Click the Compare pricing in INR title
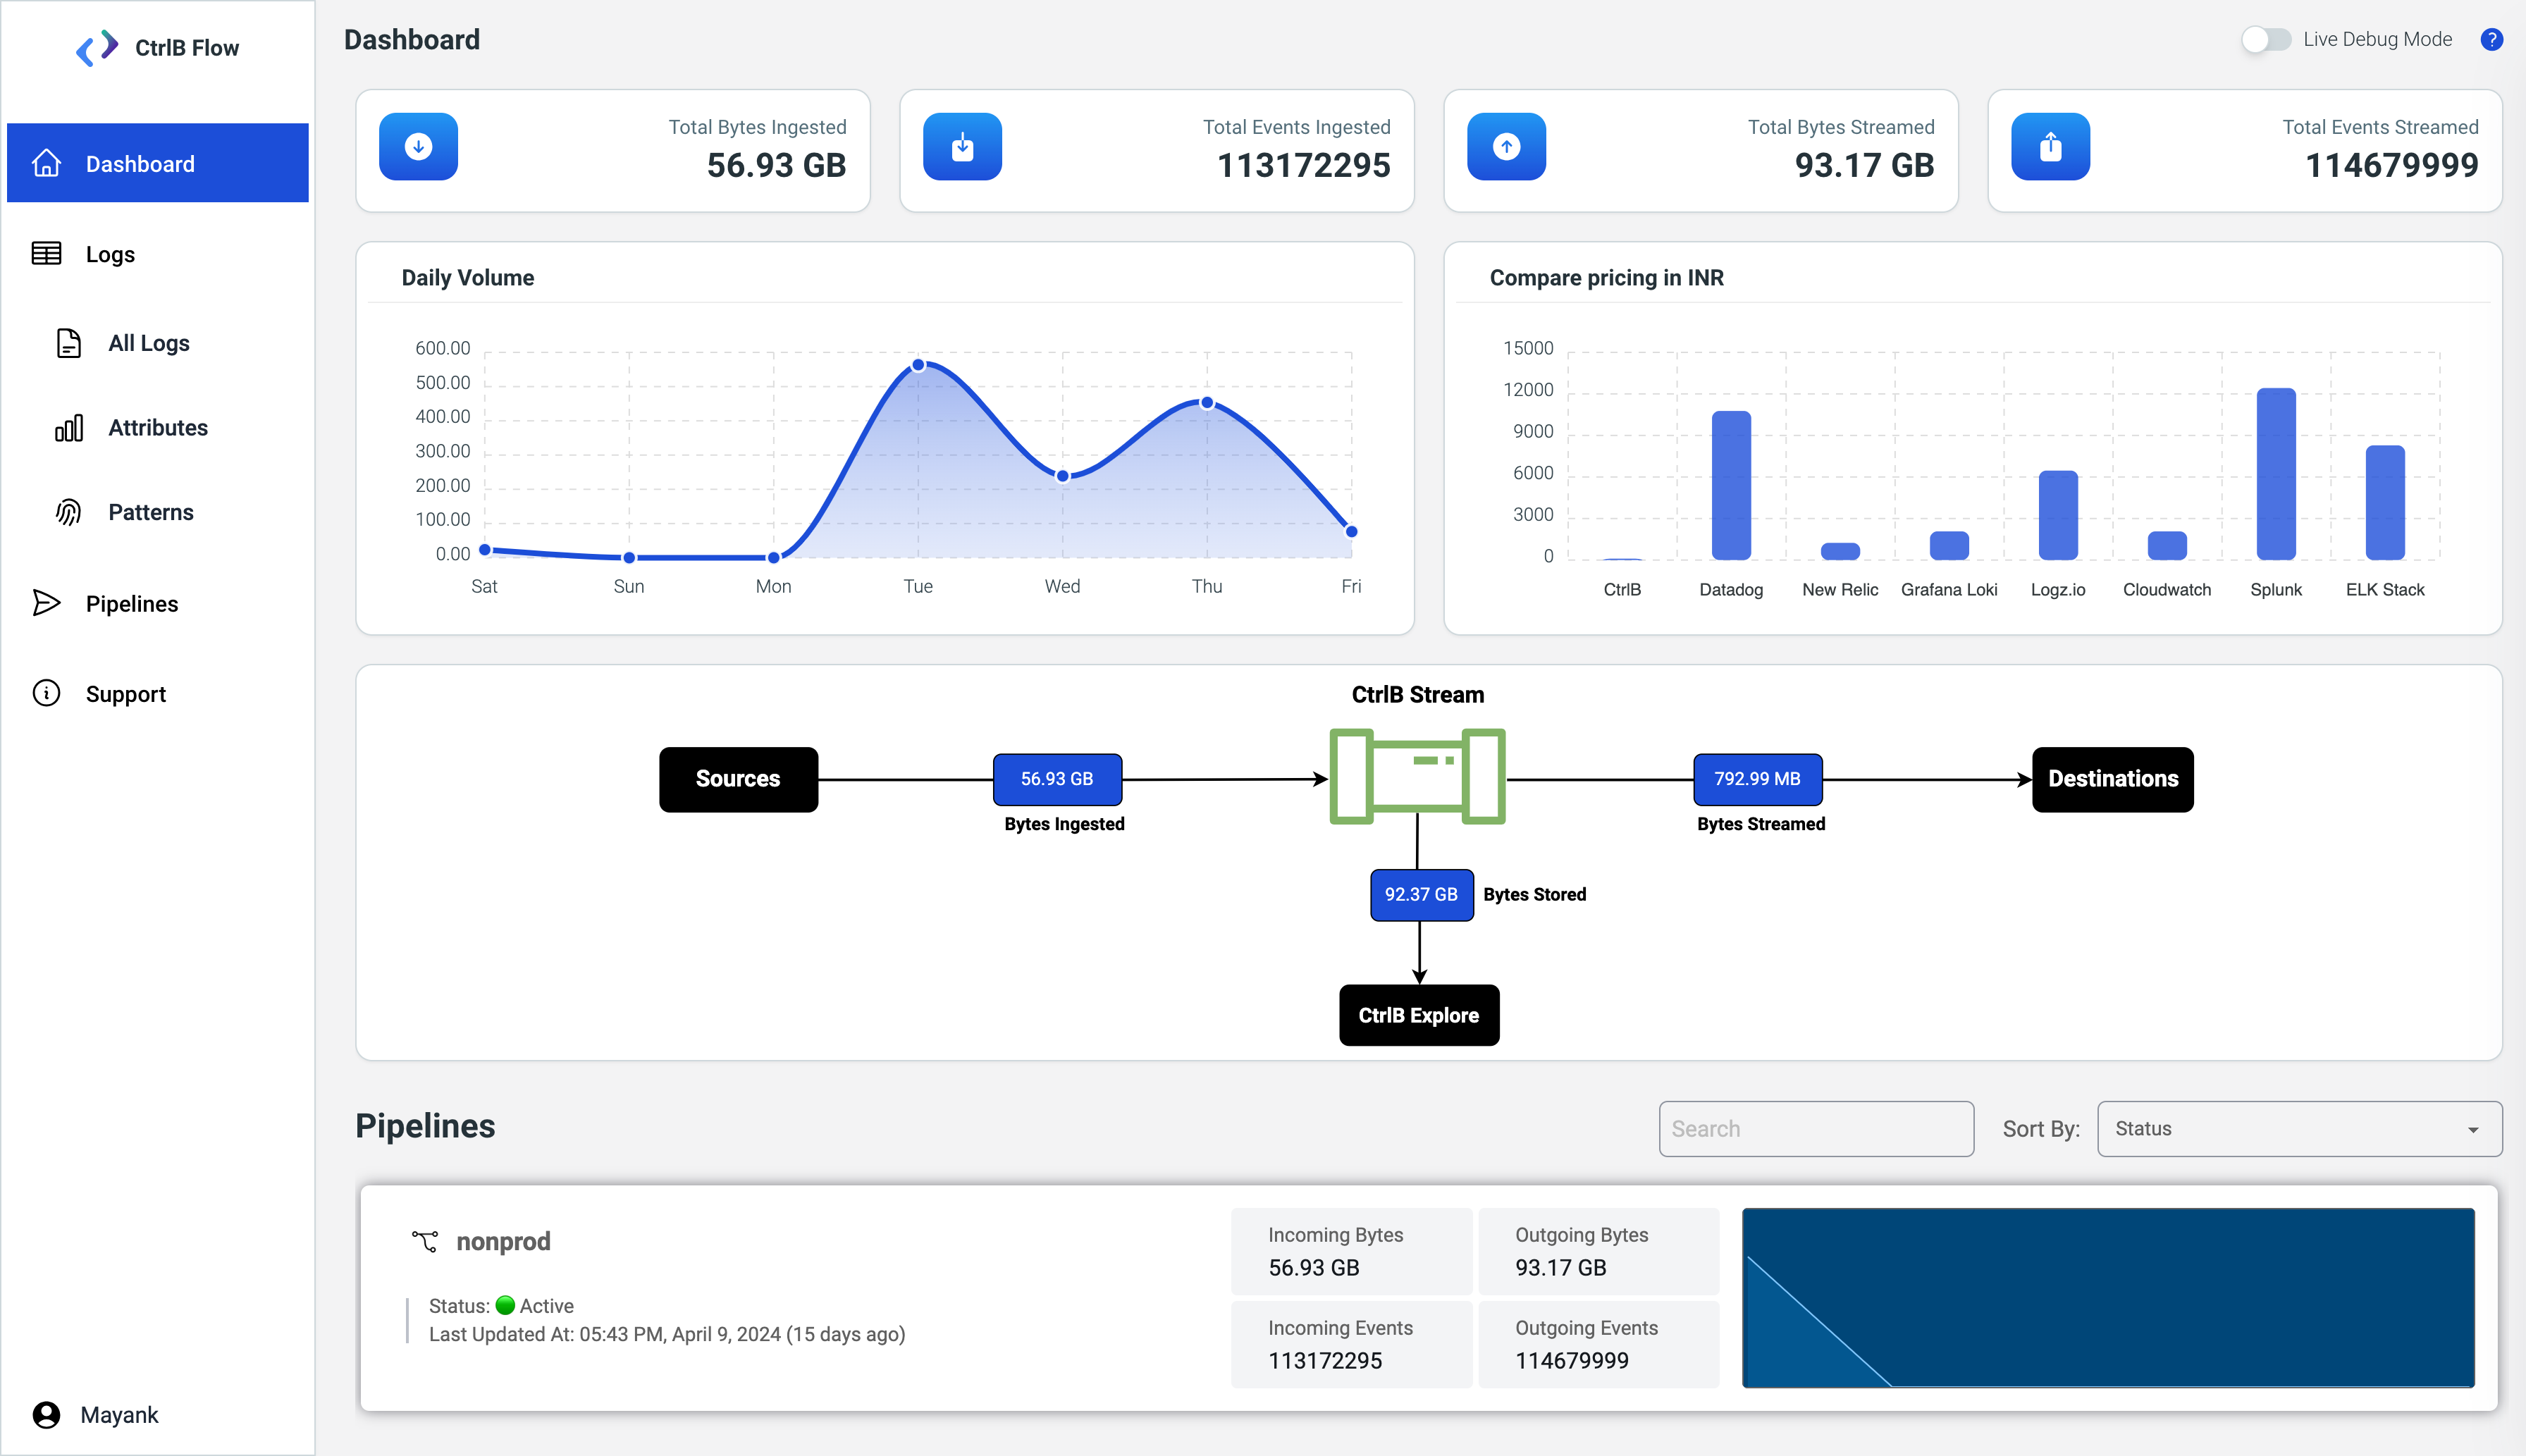This screenshot has width=2526, height=1456. click(1606, 277)
